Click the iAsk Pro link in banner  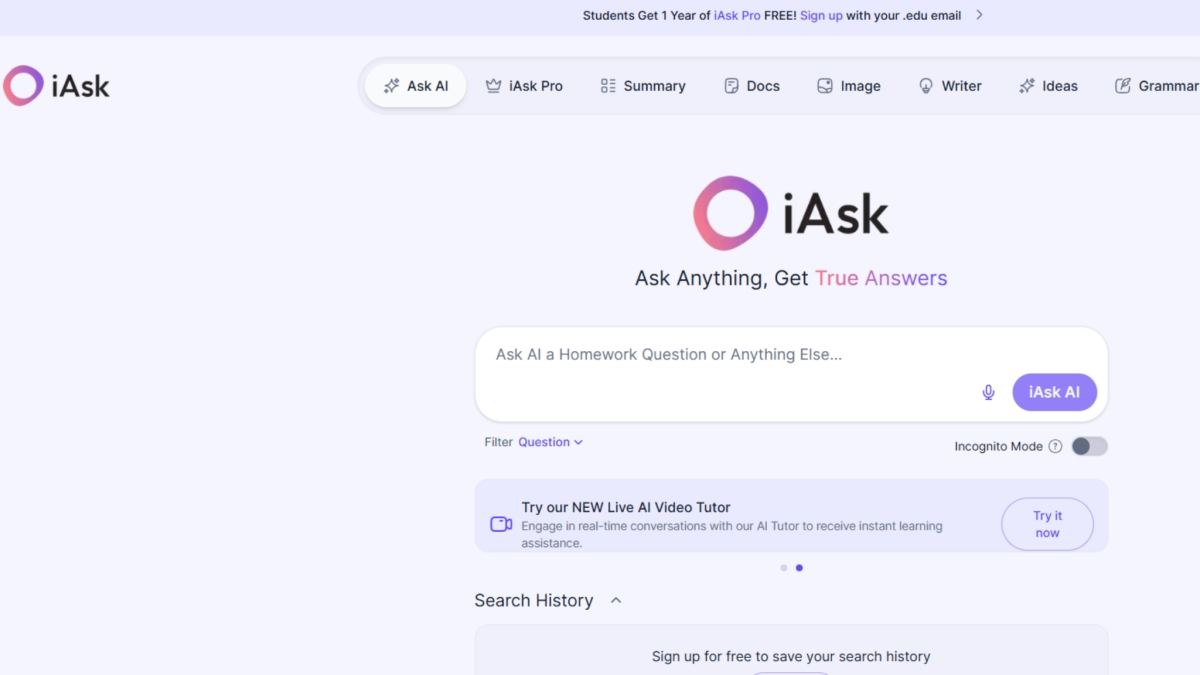[x=737, y=15]
